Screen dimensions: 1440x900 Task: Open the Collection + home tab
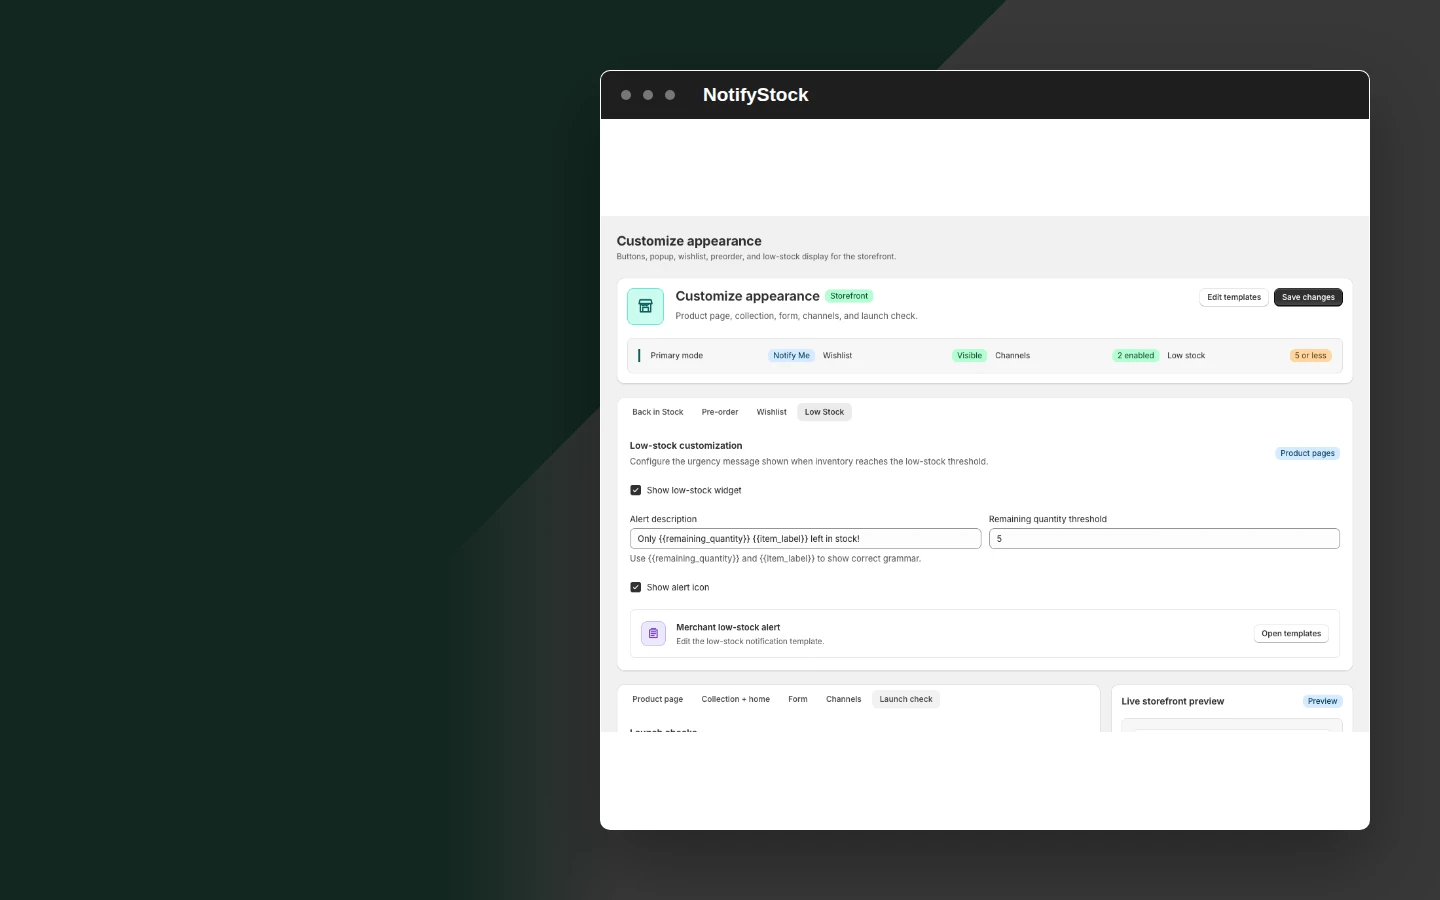click(735, 699)
